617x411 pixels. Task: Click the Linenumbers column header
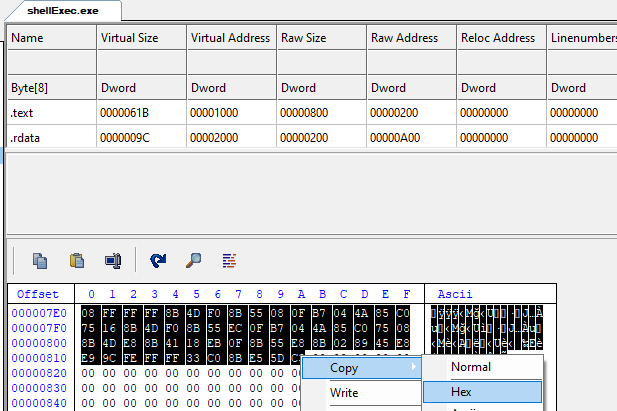click(583, 38)
